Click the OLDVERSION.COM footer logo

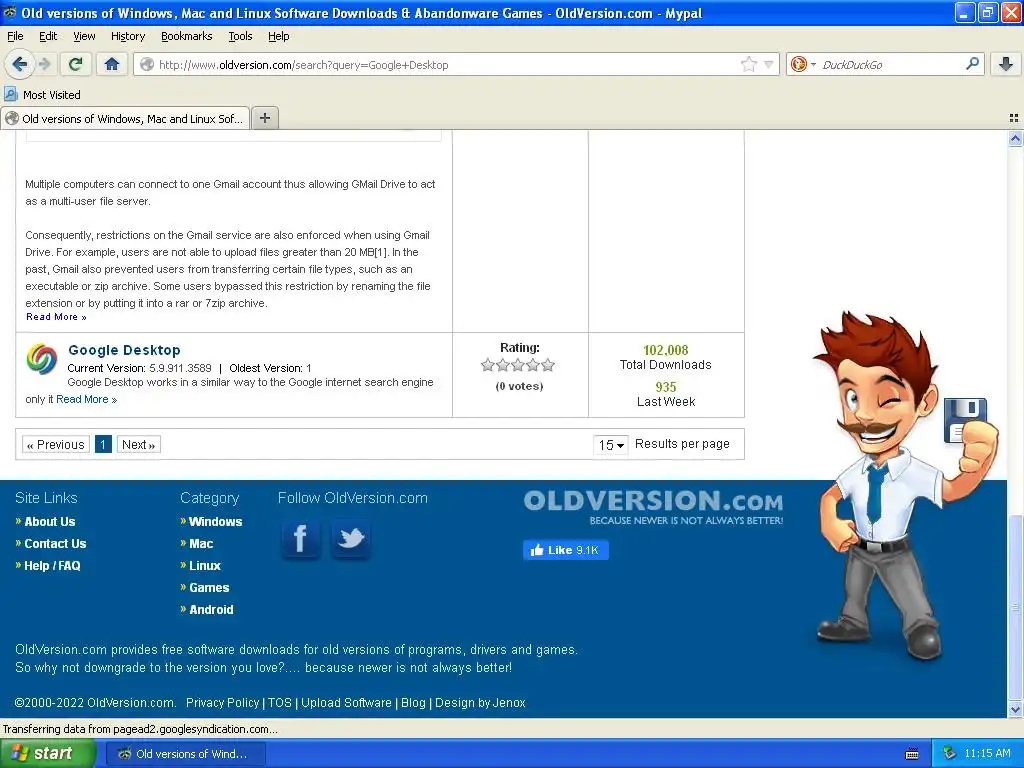click(653, 507)
